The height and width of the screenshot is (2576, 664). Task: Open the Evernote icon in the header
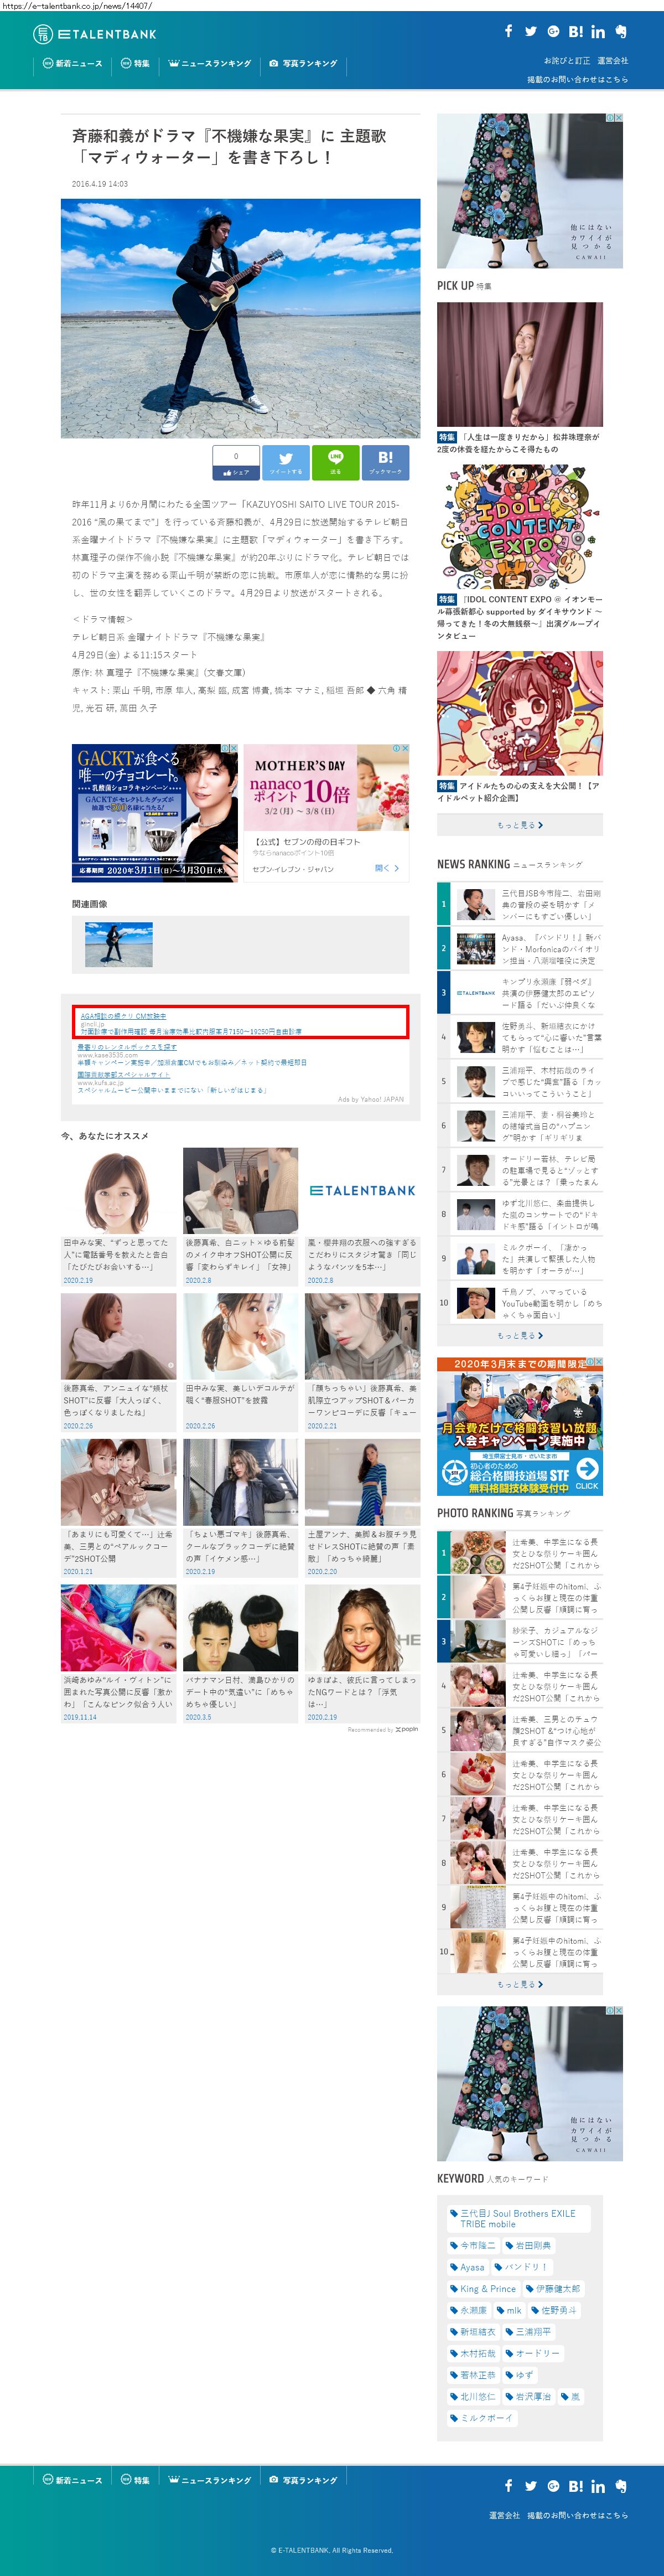point(621,32)
